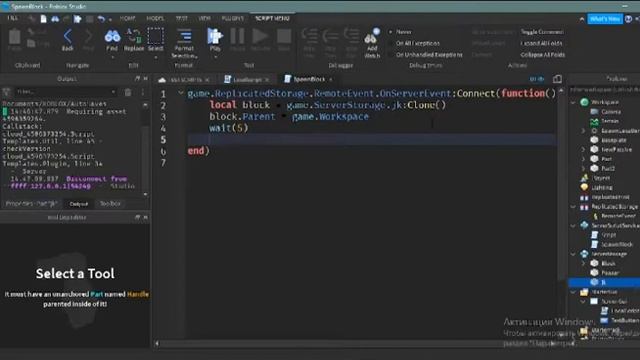Viewport: 640px width, 360px height.
Task: Switch to the SpawnBlock editor tab
Action: (309, 79)
